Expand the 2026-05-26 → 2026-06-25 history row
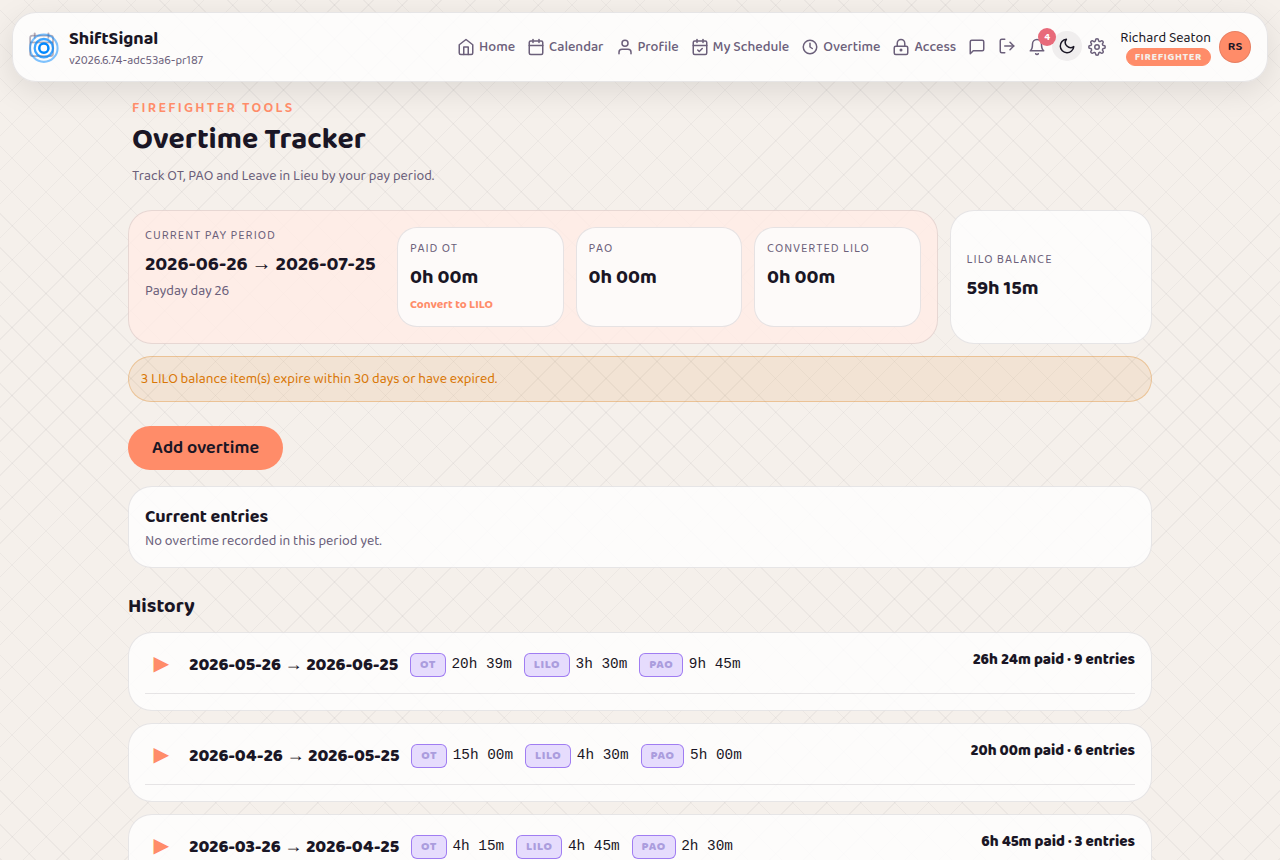Image resolution: width=1280 pixels, height=860 pixels. (x=160, y=664)
